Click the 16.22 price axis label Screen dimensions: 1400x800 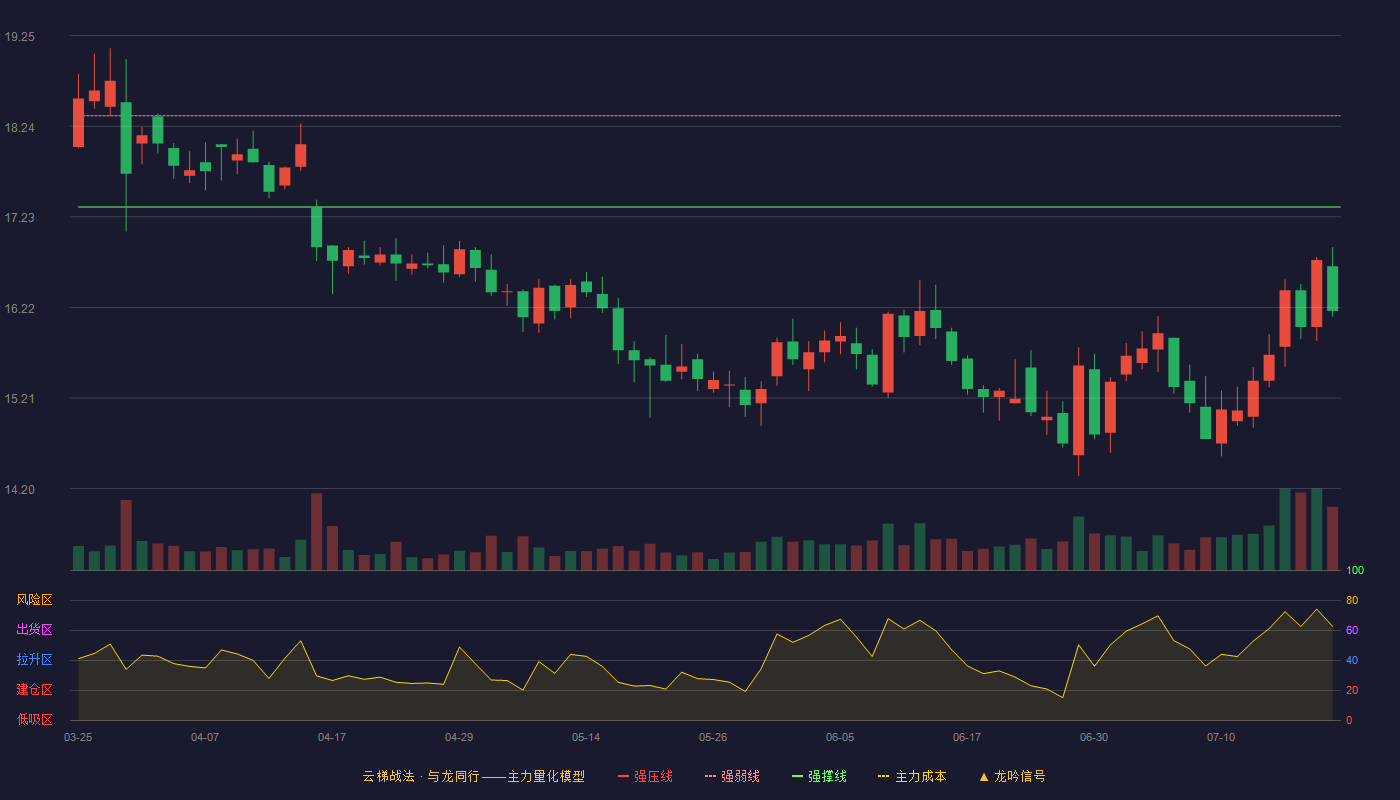(19, 308)
